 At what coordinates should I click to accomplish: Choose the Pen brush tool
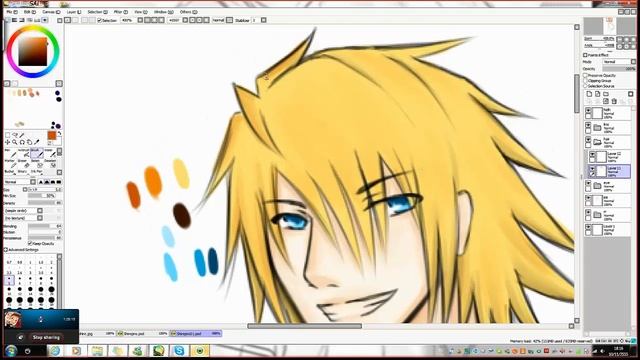pyautogui.click(x=11, y=153)
